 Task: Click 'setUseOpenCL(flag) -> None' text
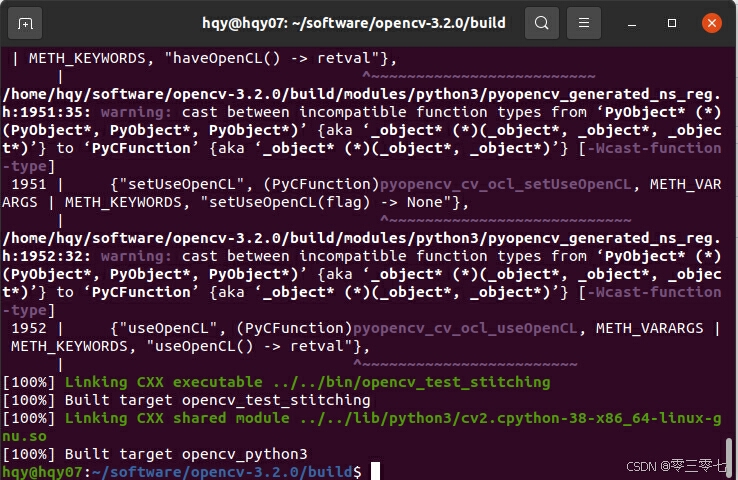point(325,202)
